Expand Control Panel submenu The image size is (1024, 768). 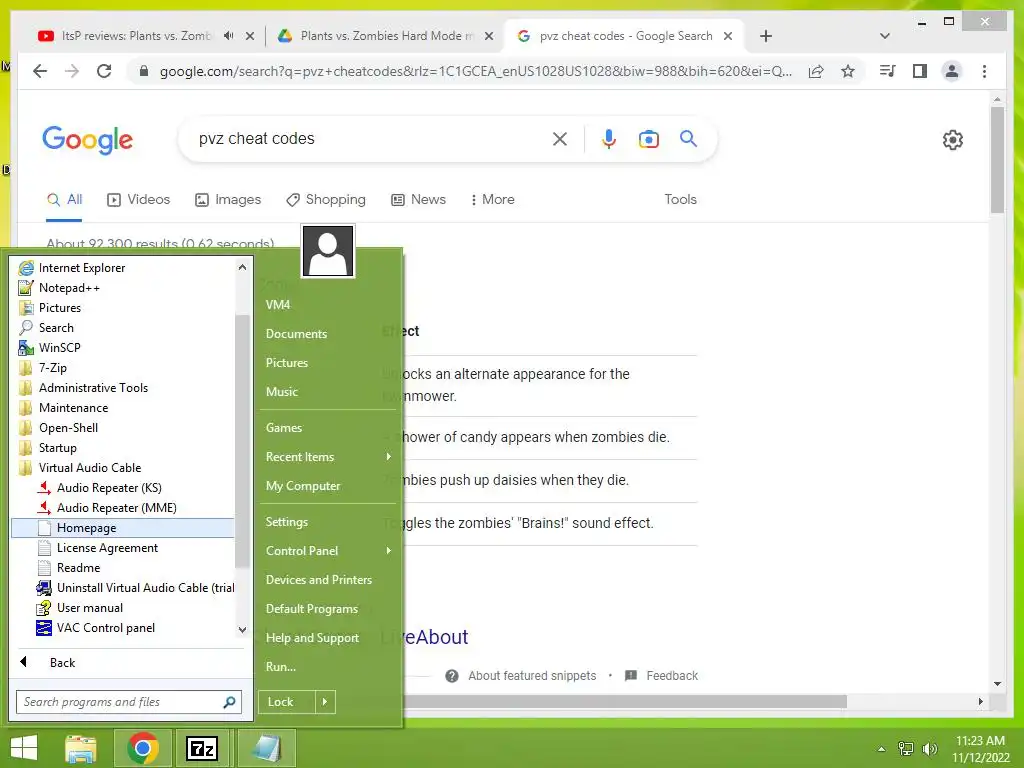pos(328,551)
